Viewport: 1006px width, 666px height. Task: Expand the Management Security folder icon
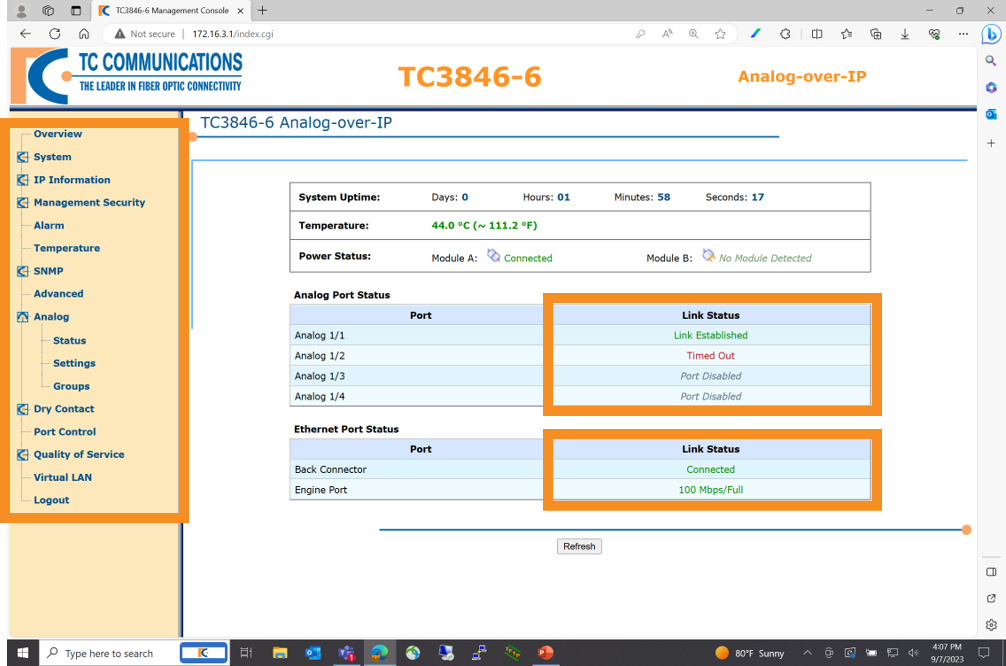point(22,202)
